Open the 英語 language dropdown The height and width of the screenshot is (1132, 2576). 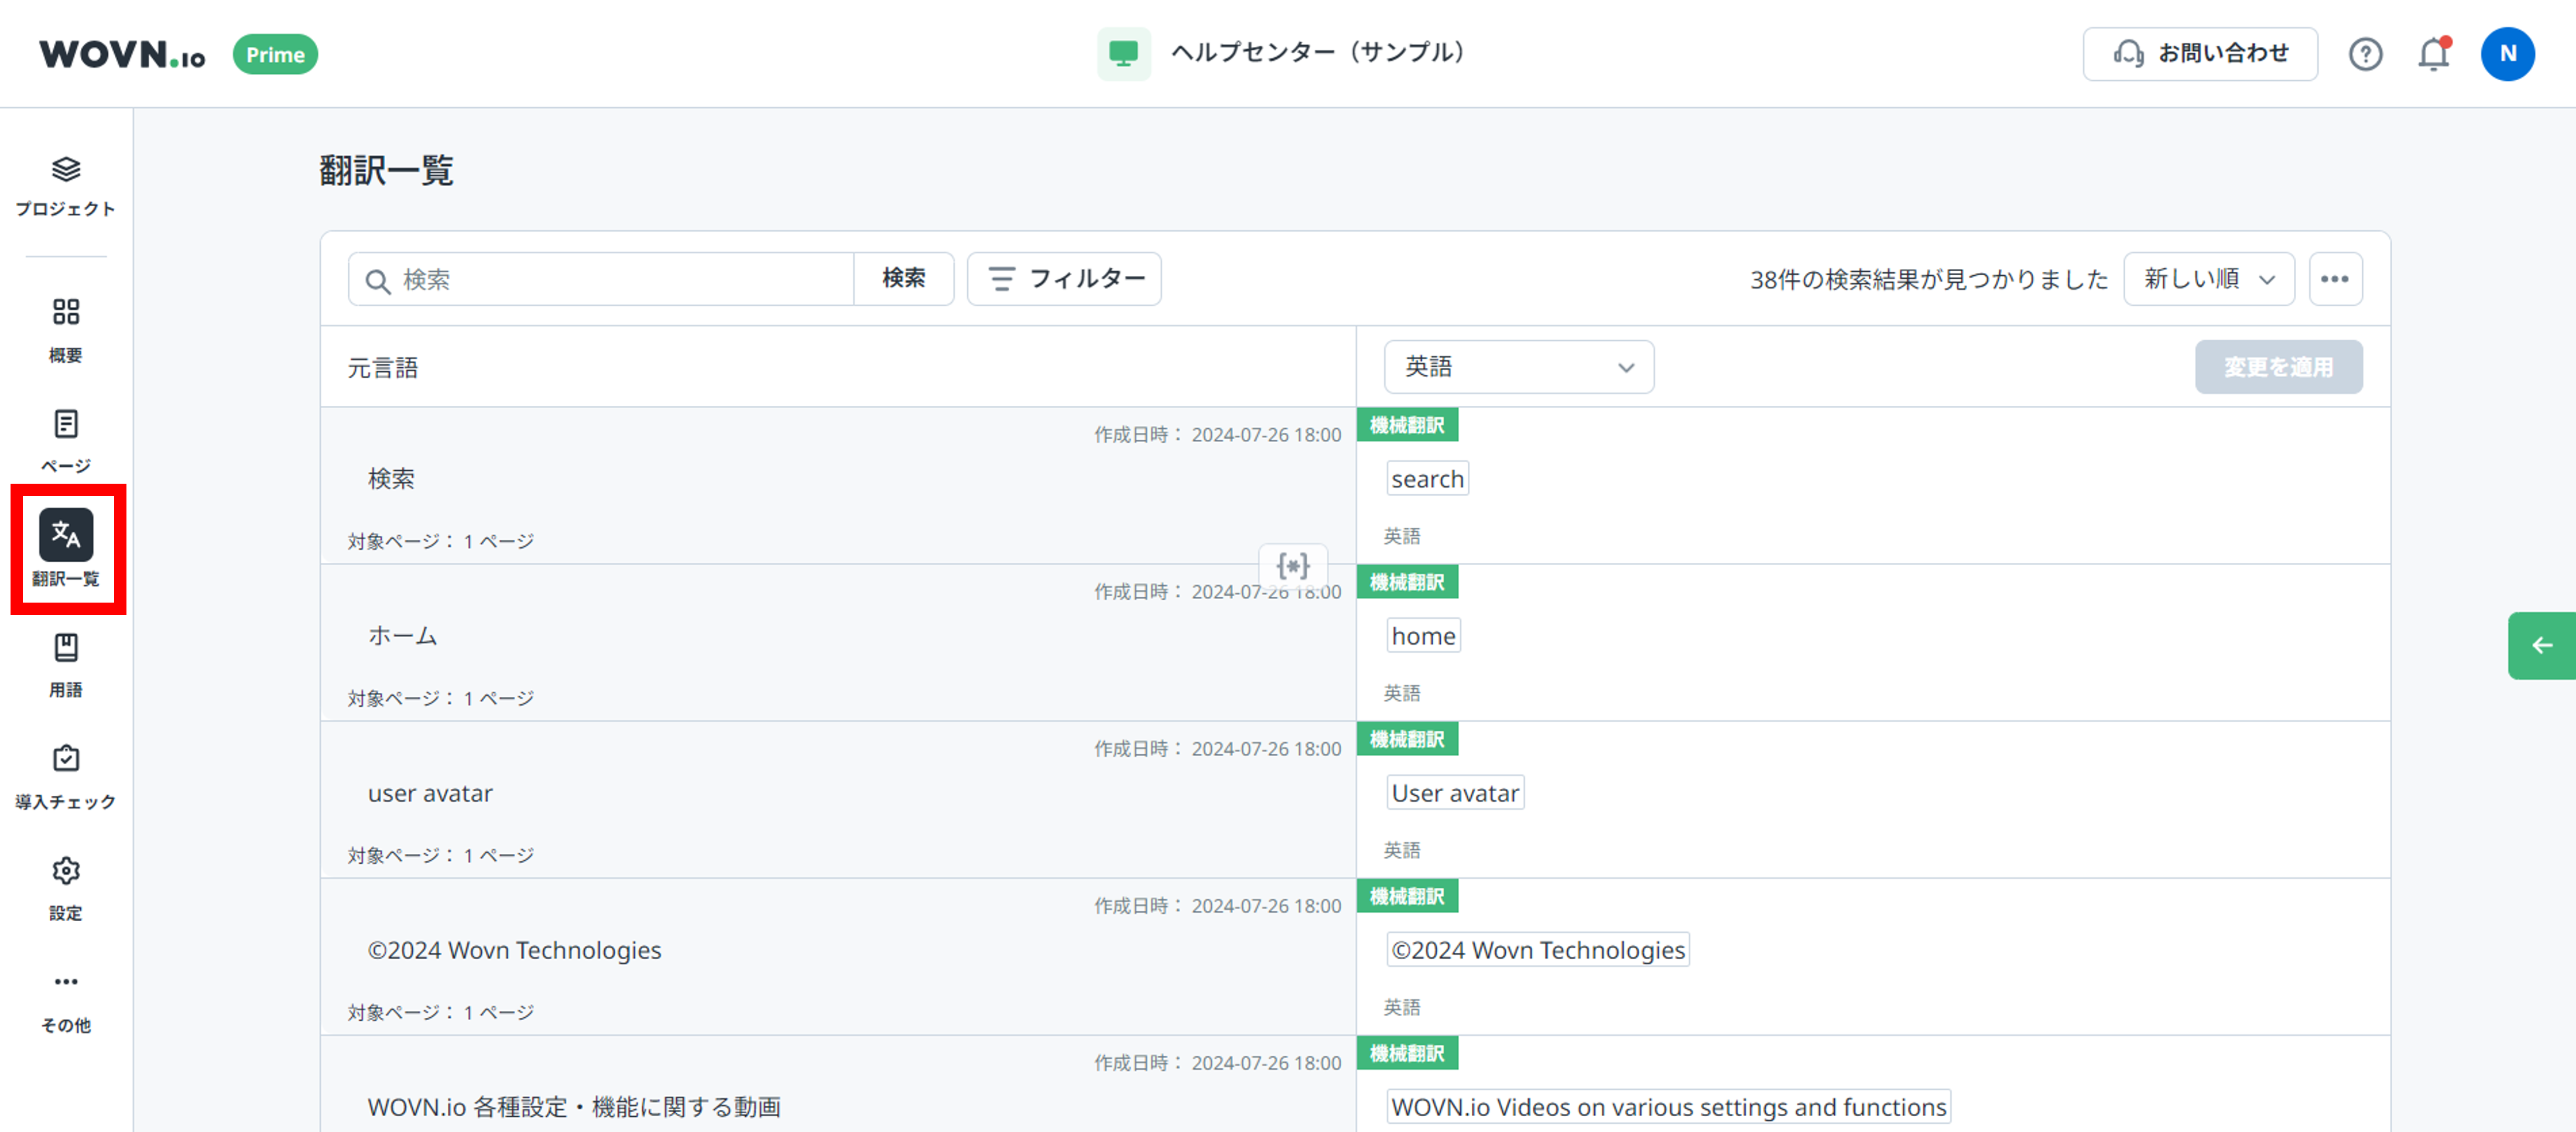[x=1518, y=366]
